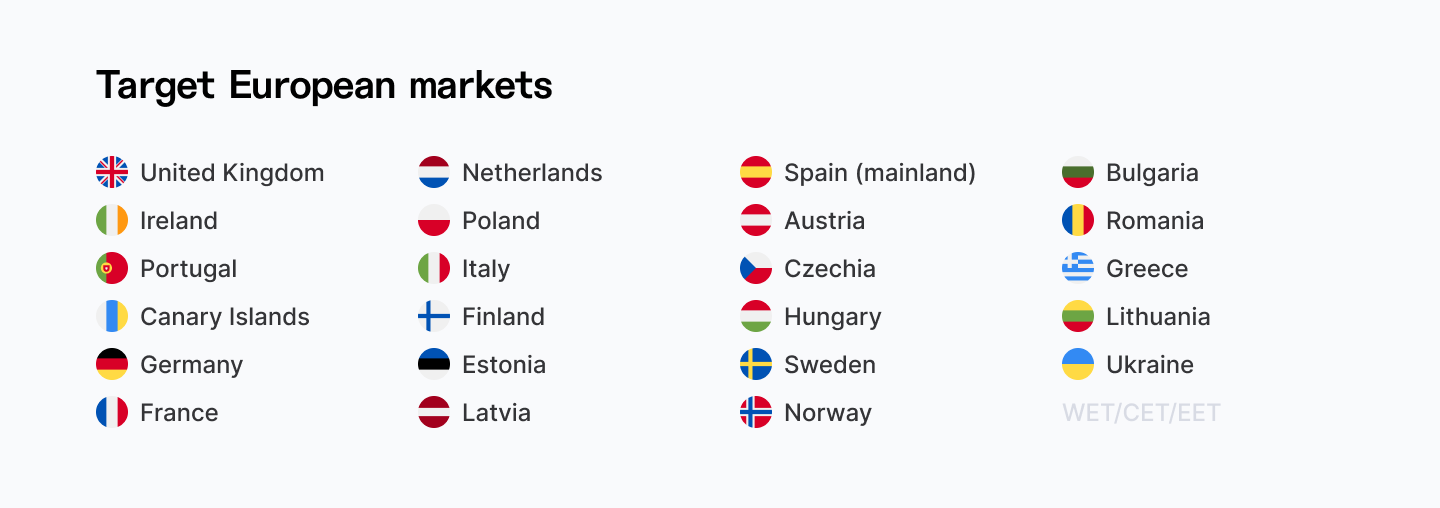Click the Lithuania country label
Screen dimensions: 1440x508
coord(1158,316)
